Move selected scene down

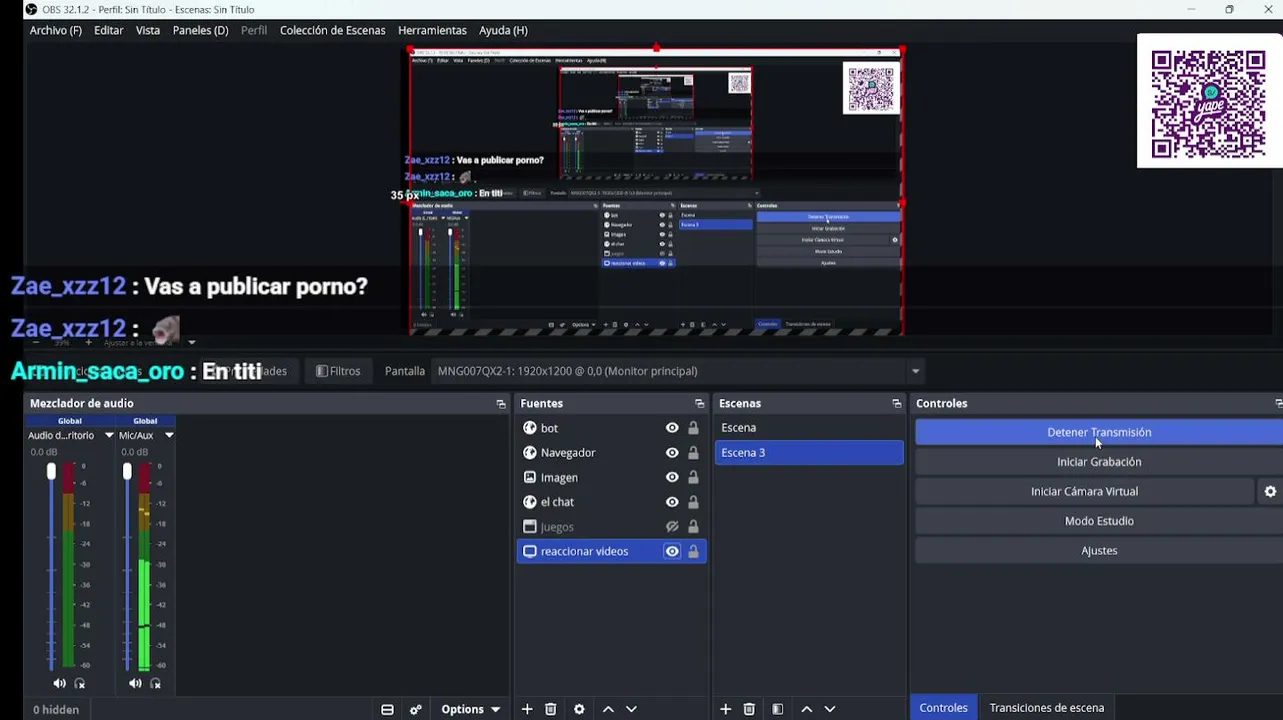coord(830,709)
